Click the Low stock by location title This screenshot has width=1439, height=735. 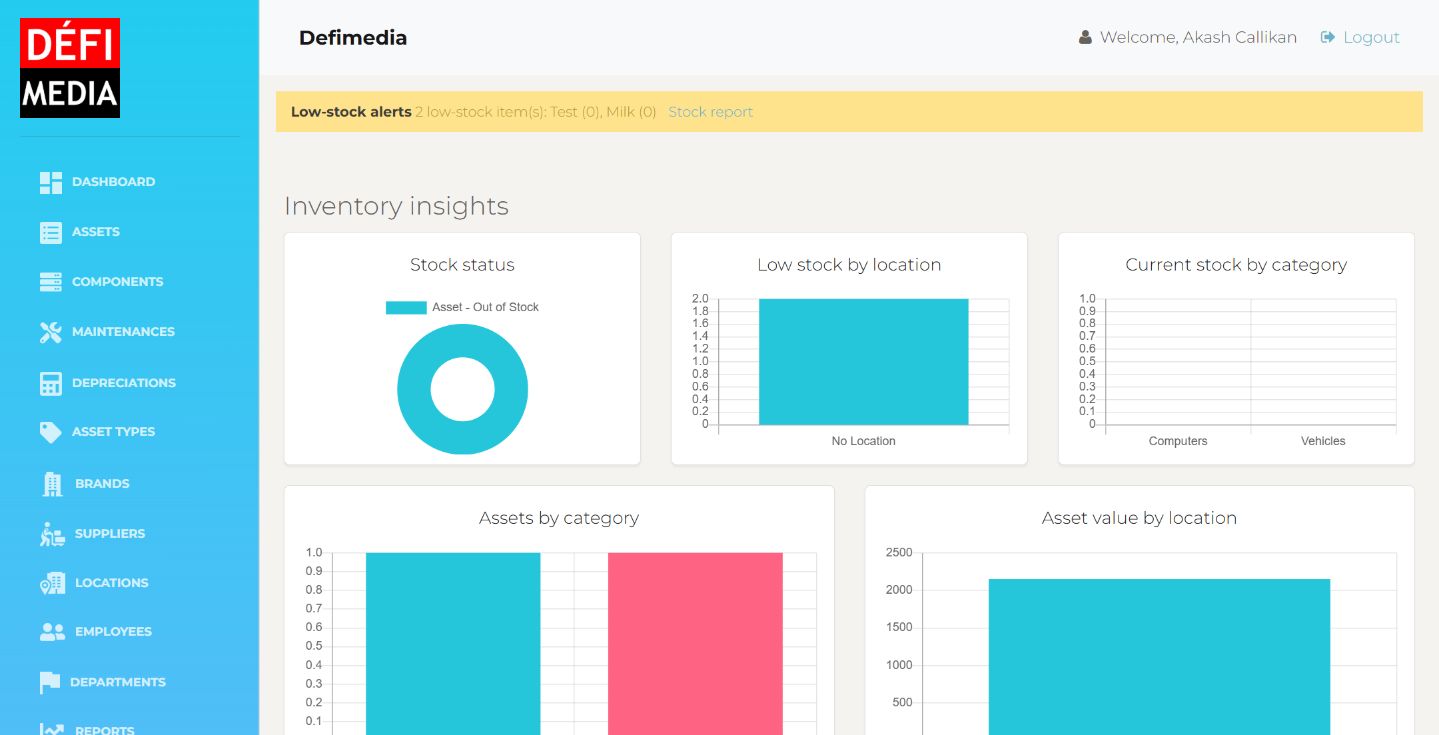(849, 265)
